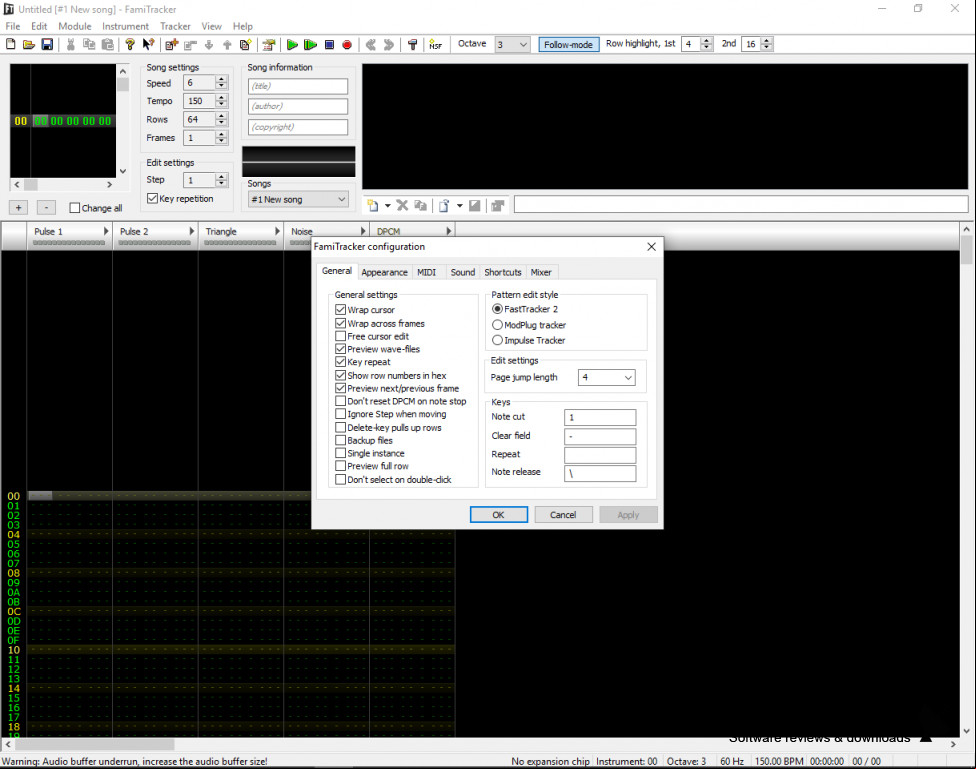
Task: Toggle the Preview wave-files checkbox
Action: pyautogui.click(x=340, y=349)
